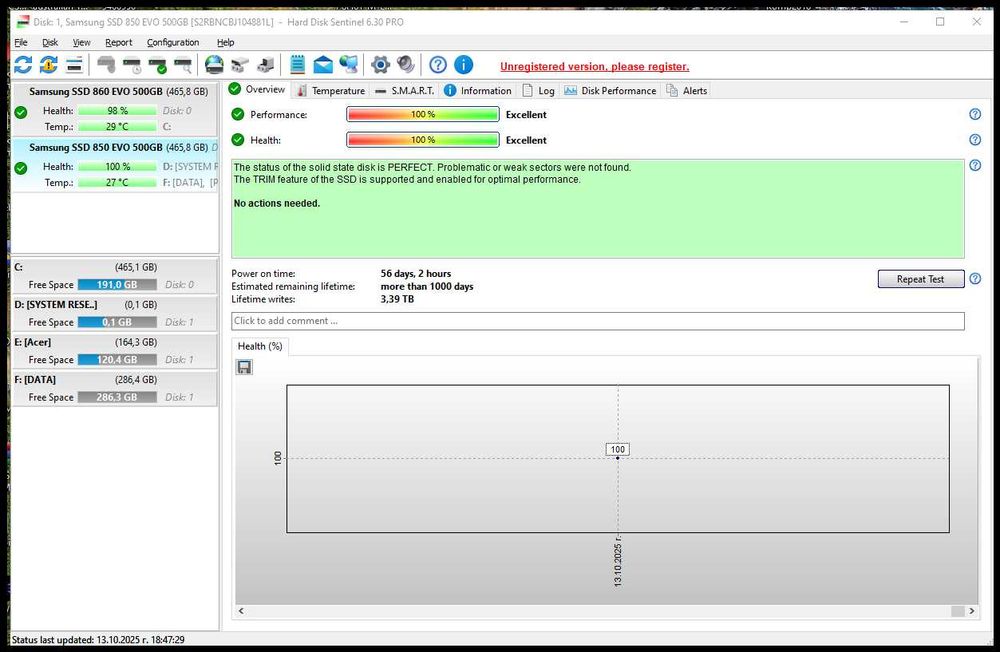Click the 100 data point on graph
Screen dimensions: 1000x652
click(x=617, y=458)
